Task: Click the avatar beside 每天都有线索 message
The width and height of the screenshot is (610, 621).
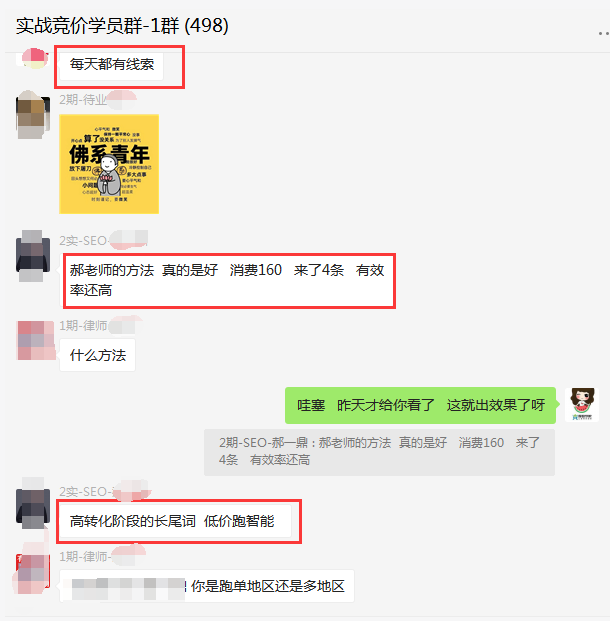Action: [34, 58]
